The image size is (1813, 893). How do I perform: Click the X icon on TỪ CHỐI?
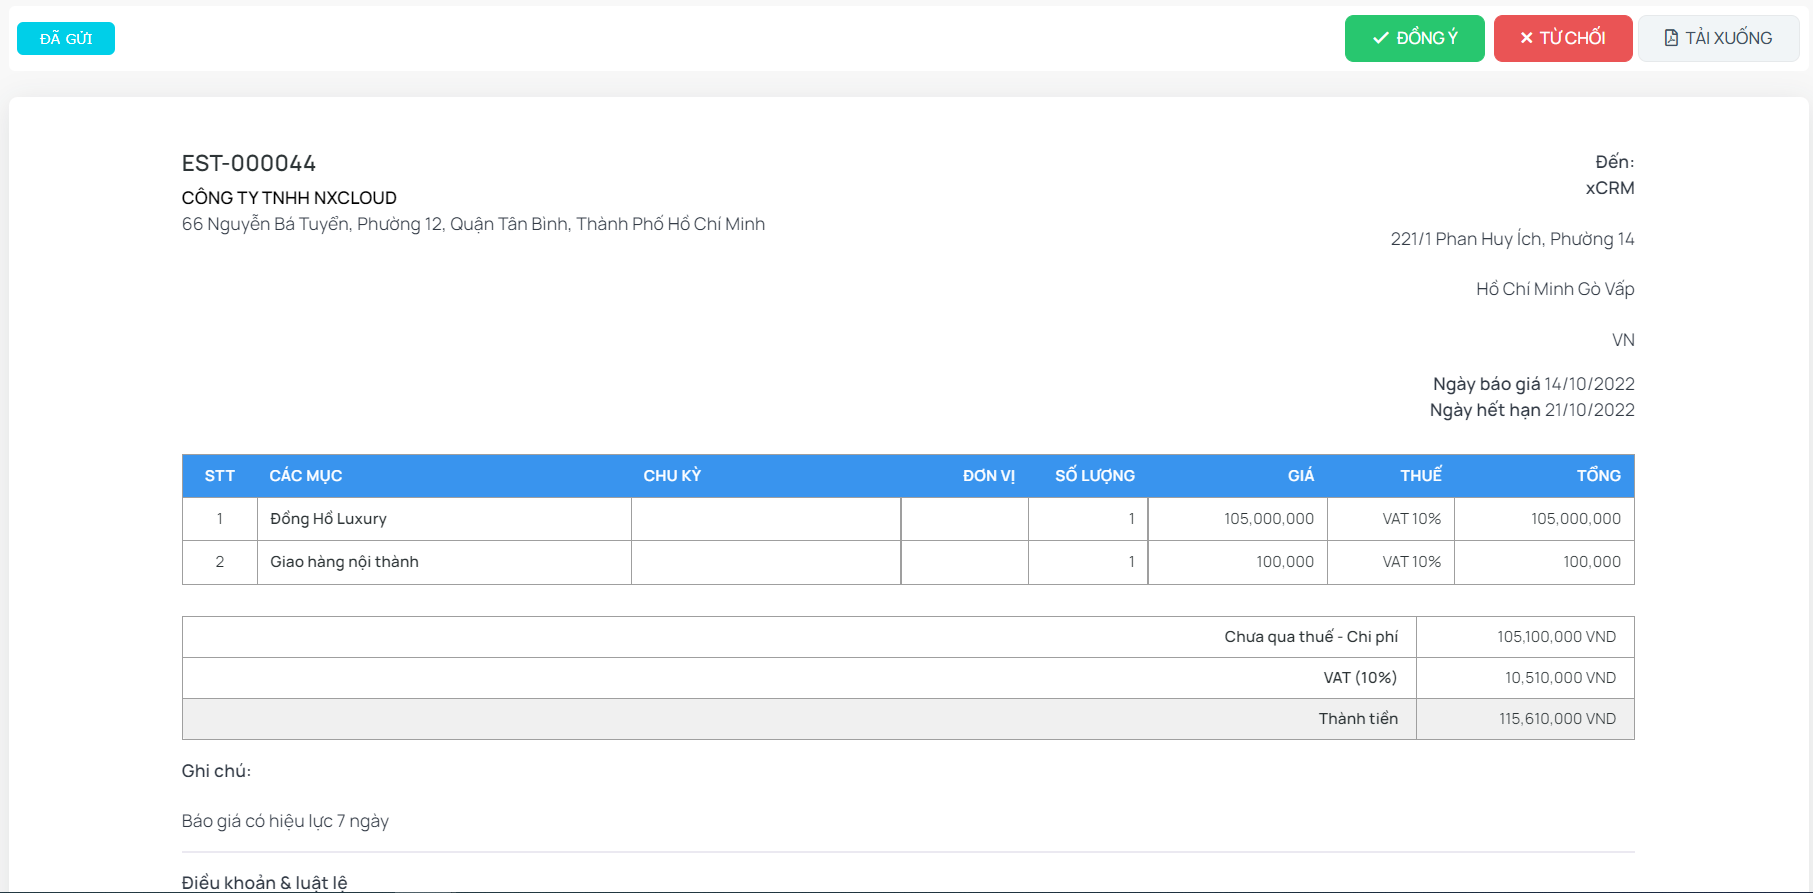tap(1526, 38)
